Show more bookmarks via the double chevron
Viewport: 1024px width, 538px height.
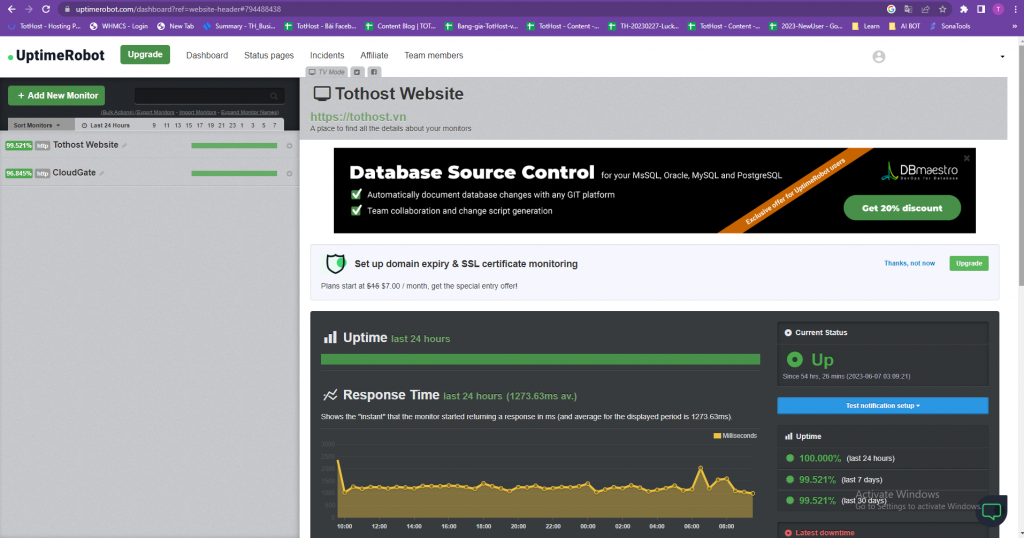point(1014,26)
